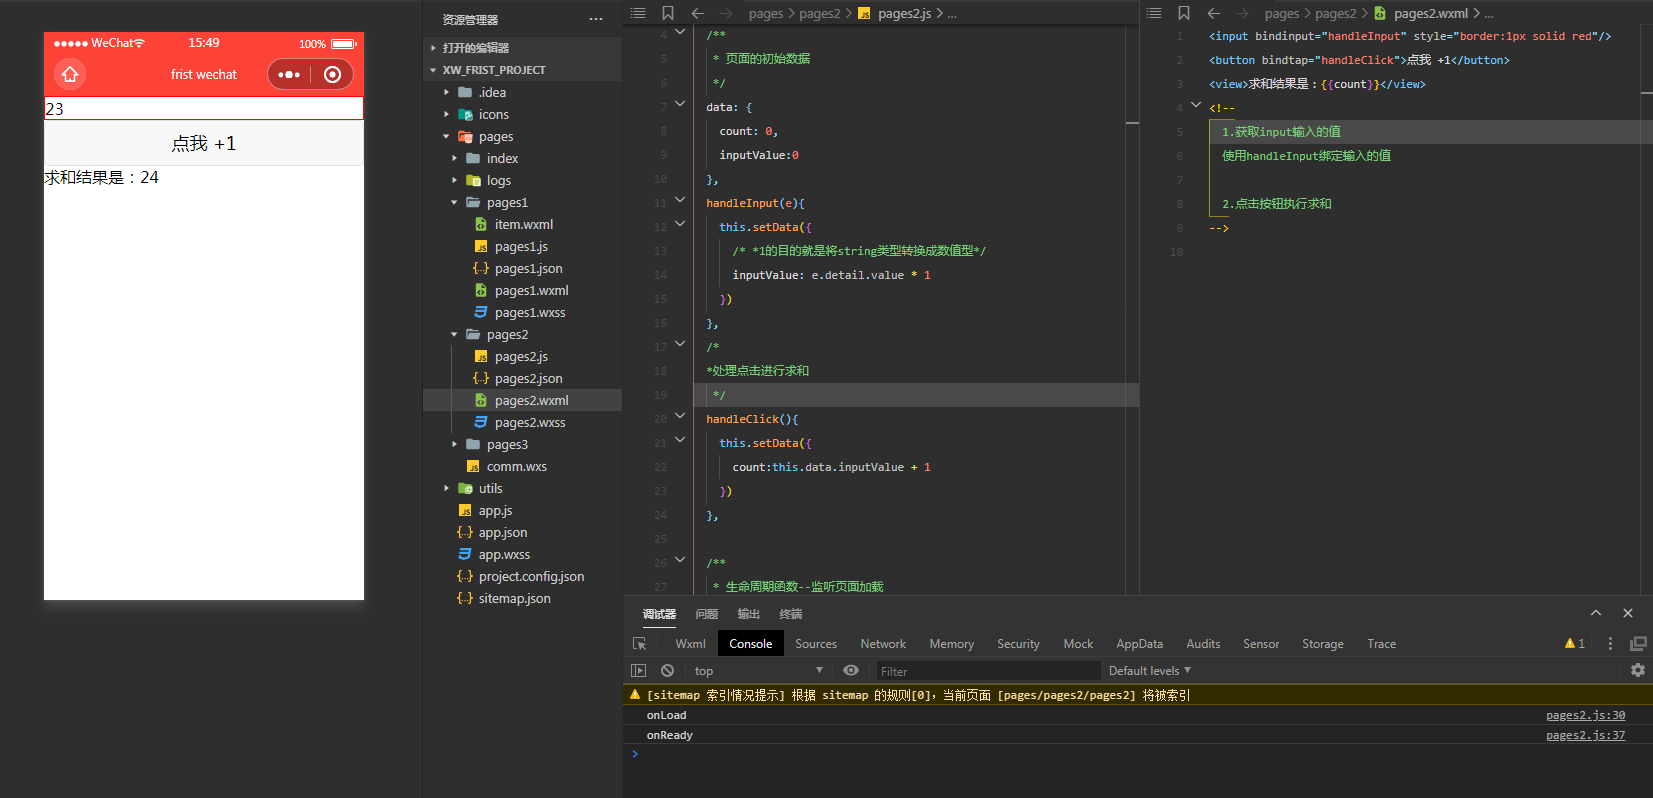Viewport: 1653px width, 798px height.
Task: Open the explorer panel three-dot menu
Action: pos(596,19)
